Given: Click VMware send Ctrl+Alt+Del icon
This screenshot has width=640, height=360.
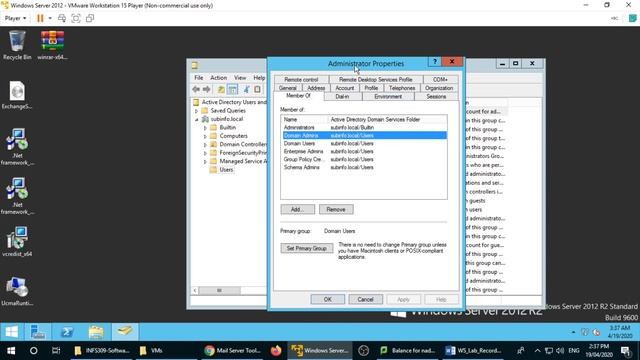Looking at the screenshot, I should click(x=62, y=18).
